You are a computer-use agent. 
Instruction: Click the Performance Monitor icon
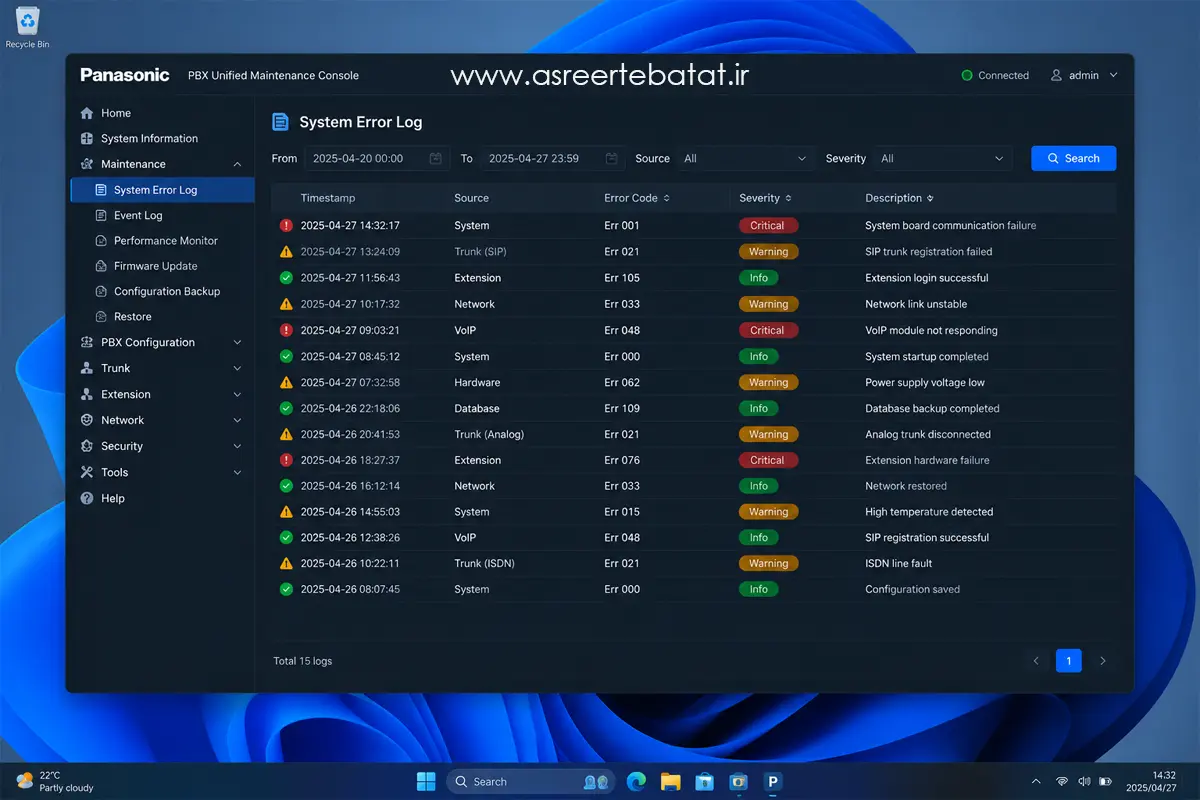click(100, 241)
